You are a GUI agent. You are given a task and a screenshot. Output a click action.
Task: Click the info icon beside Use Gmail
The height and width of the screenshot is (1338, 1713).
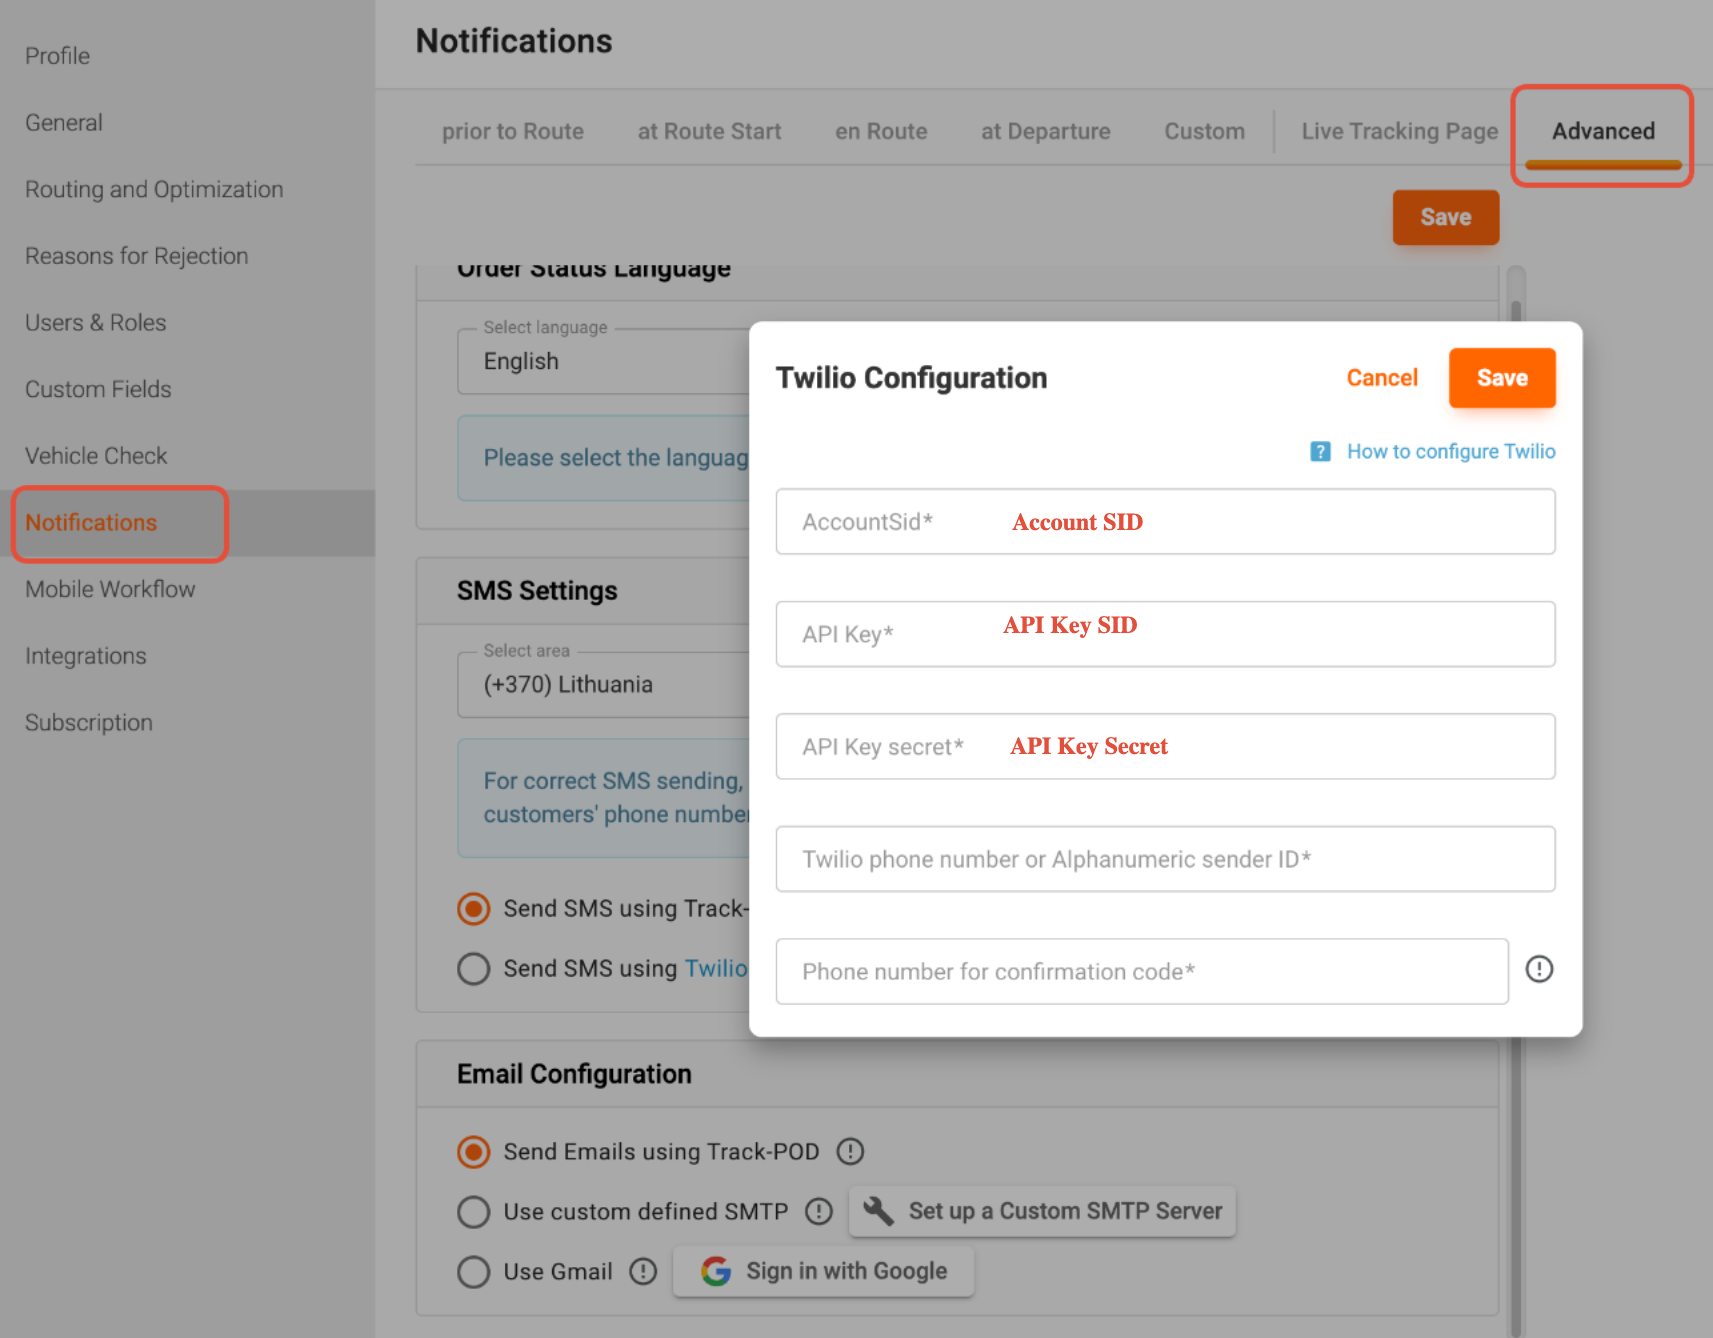click(x=643, y=1272)
